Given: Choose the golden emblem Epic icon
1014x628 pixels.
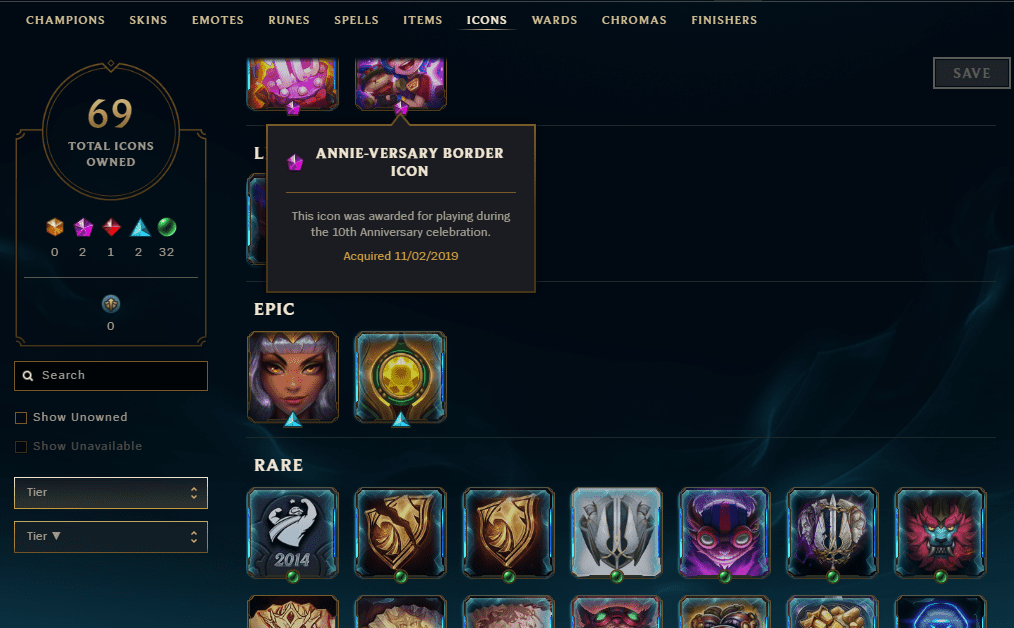Looking at the screenshot, I should pos(400,376).
